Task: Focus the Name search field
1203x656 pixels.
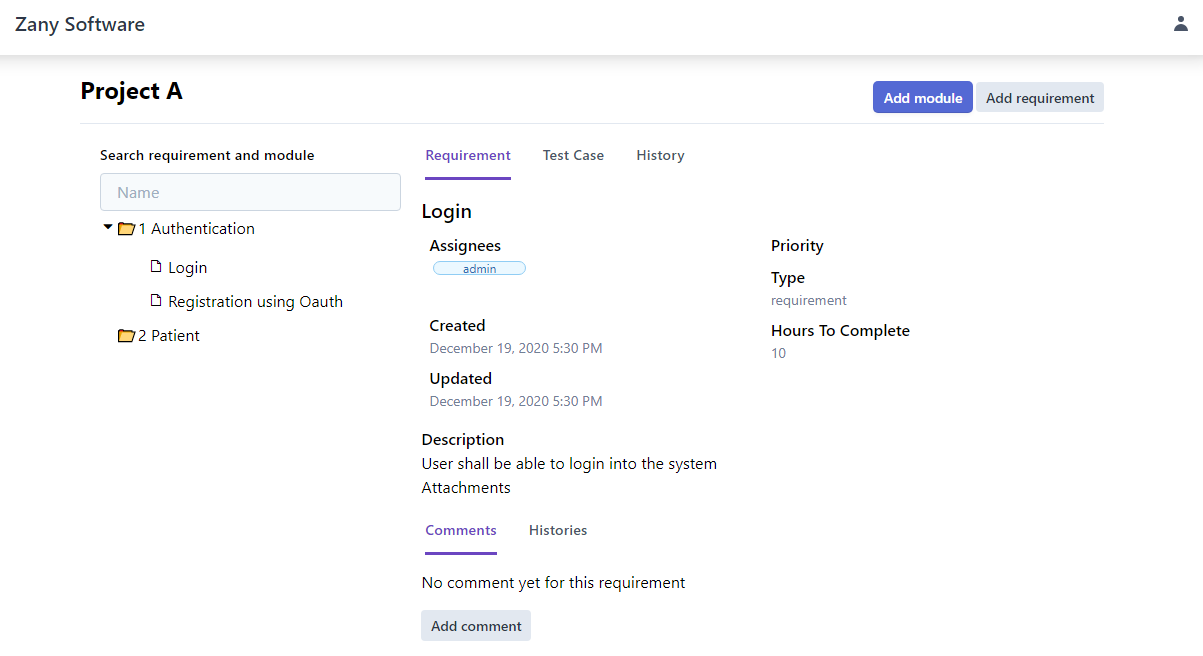Action: 250,192
